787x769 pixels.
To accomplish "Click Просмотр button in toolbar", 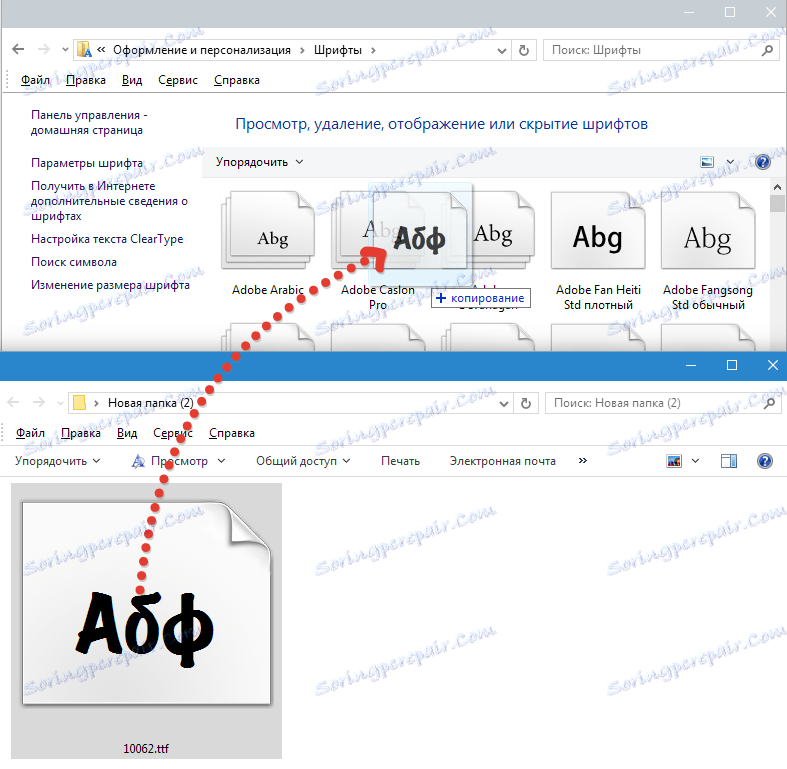I will (x=170, y=461).
